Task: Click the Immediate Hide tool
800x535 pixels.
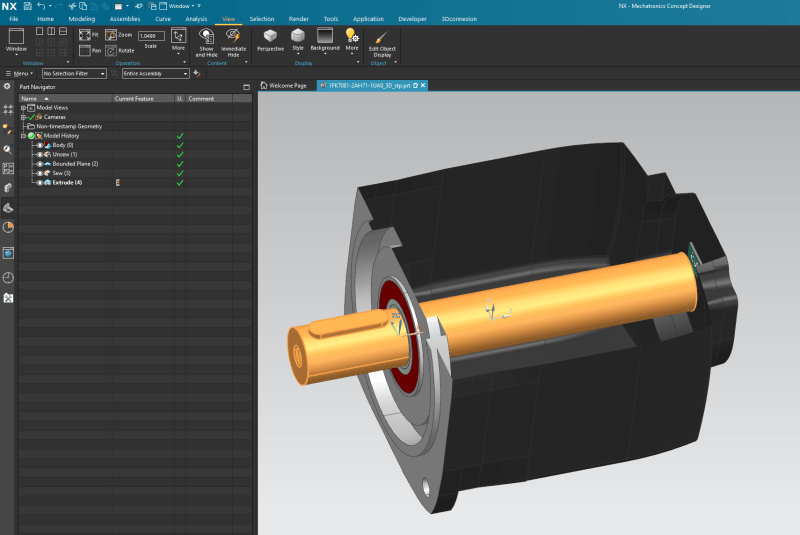Action: click(233, 42)
